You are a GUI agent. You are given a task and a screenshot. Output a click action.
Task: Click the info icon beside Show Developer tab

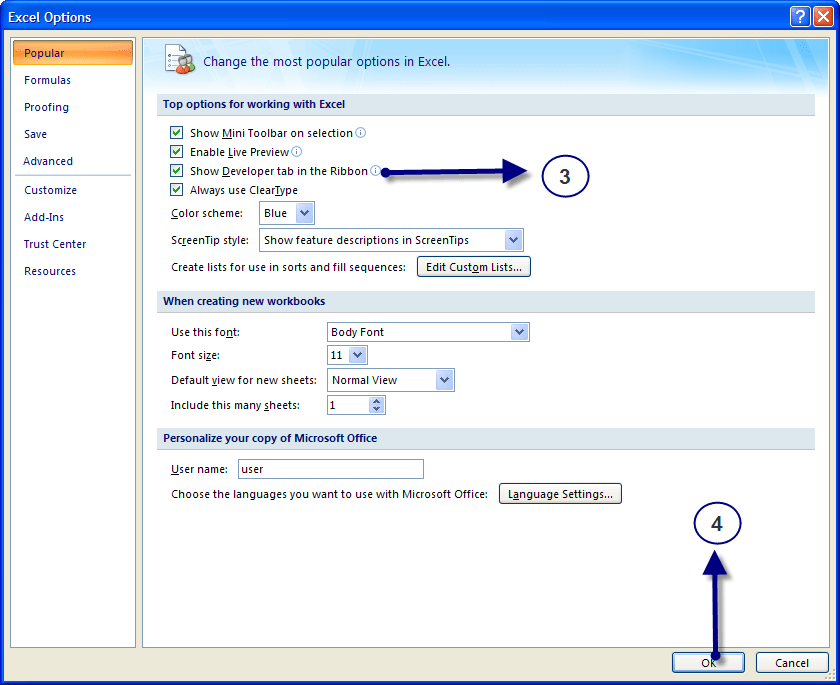375,170
